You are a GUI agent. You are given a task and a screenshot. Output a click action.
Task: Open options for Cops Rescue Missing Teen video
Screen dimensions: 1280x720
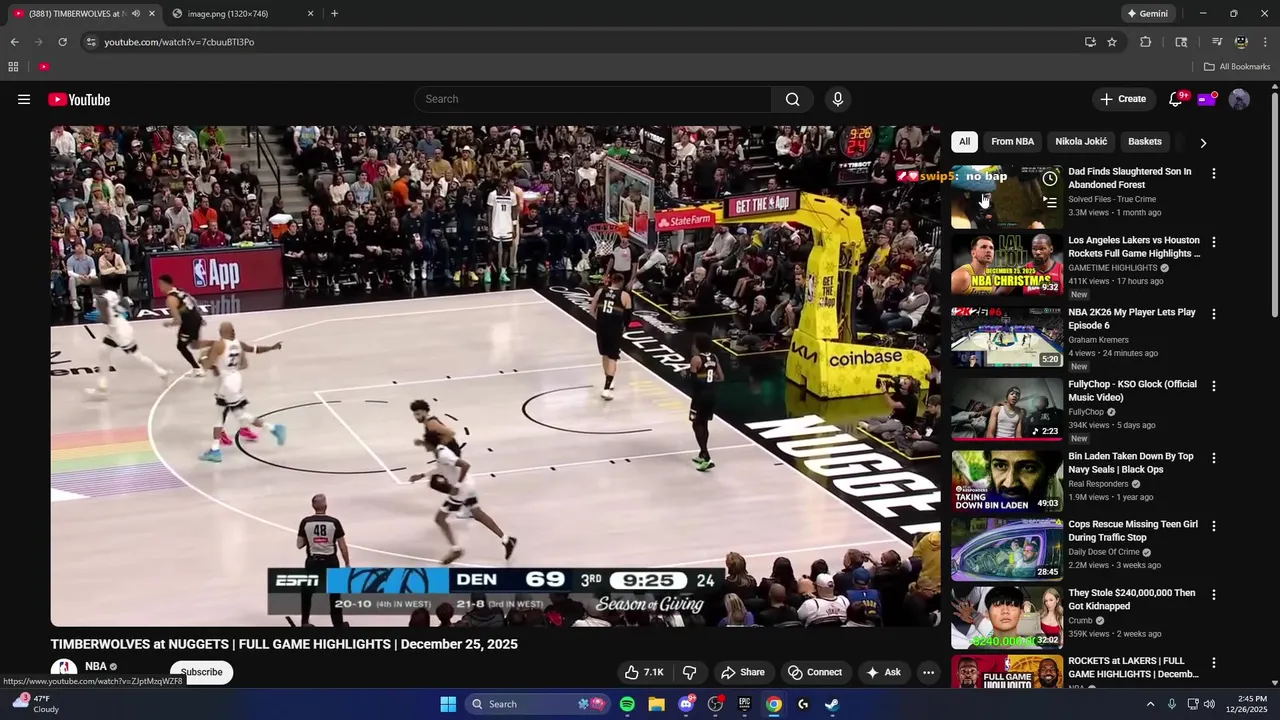tap(1213, 526)
